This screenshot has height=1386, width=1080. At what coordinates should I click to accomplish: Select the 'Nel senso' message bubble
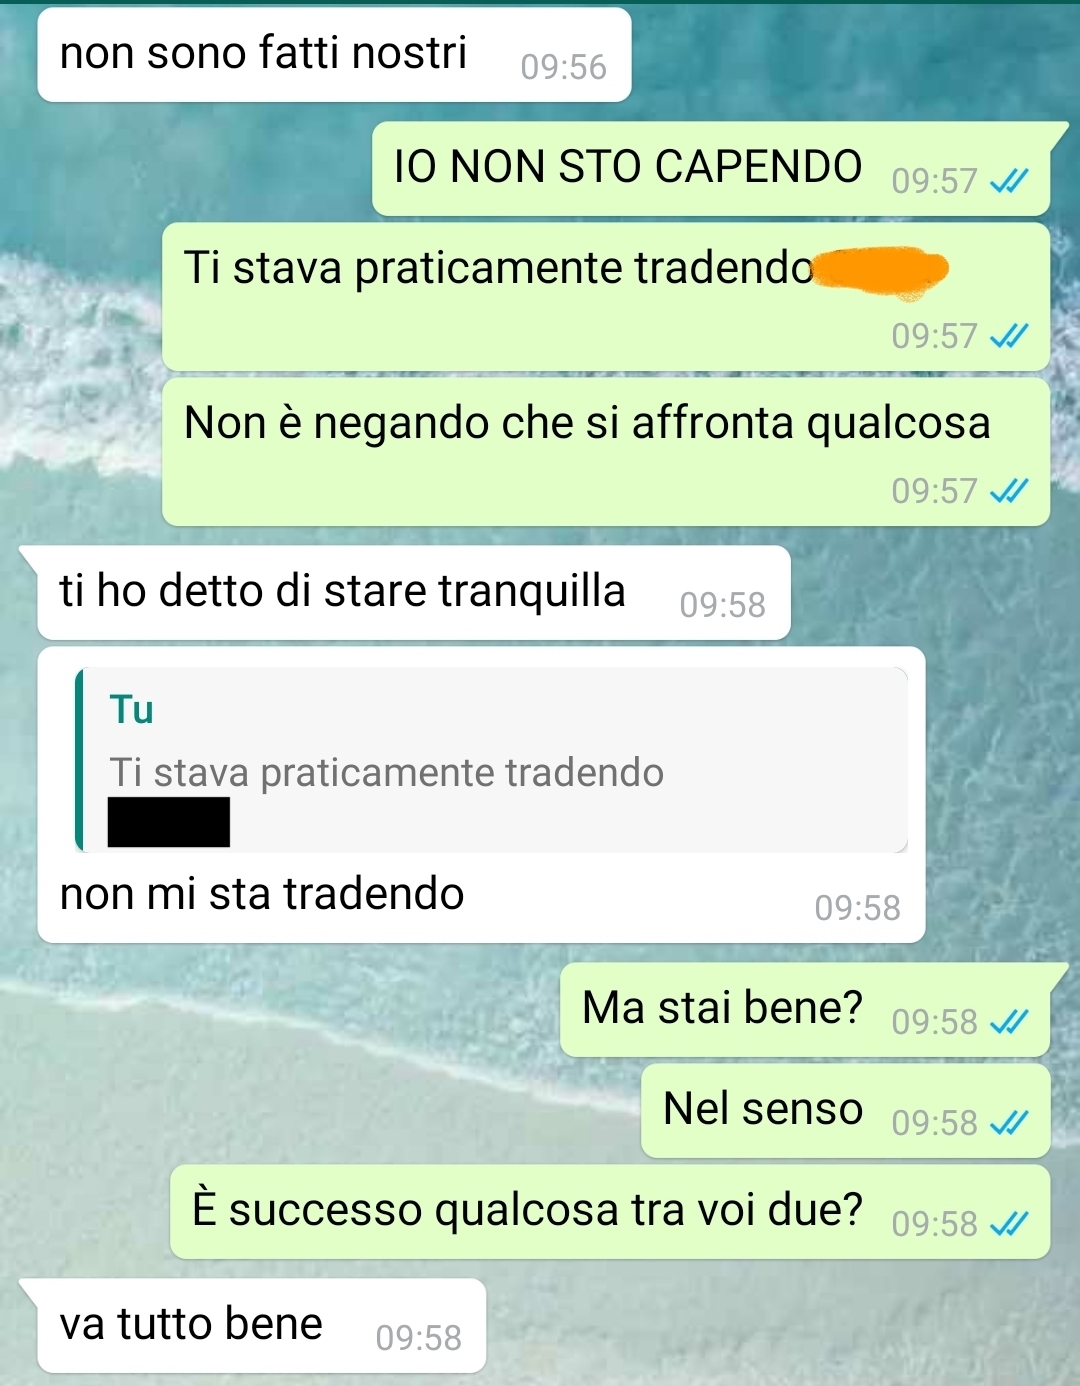845,1110
